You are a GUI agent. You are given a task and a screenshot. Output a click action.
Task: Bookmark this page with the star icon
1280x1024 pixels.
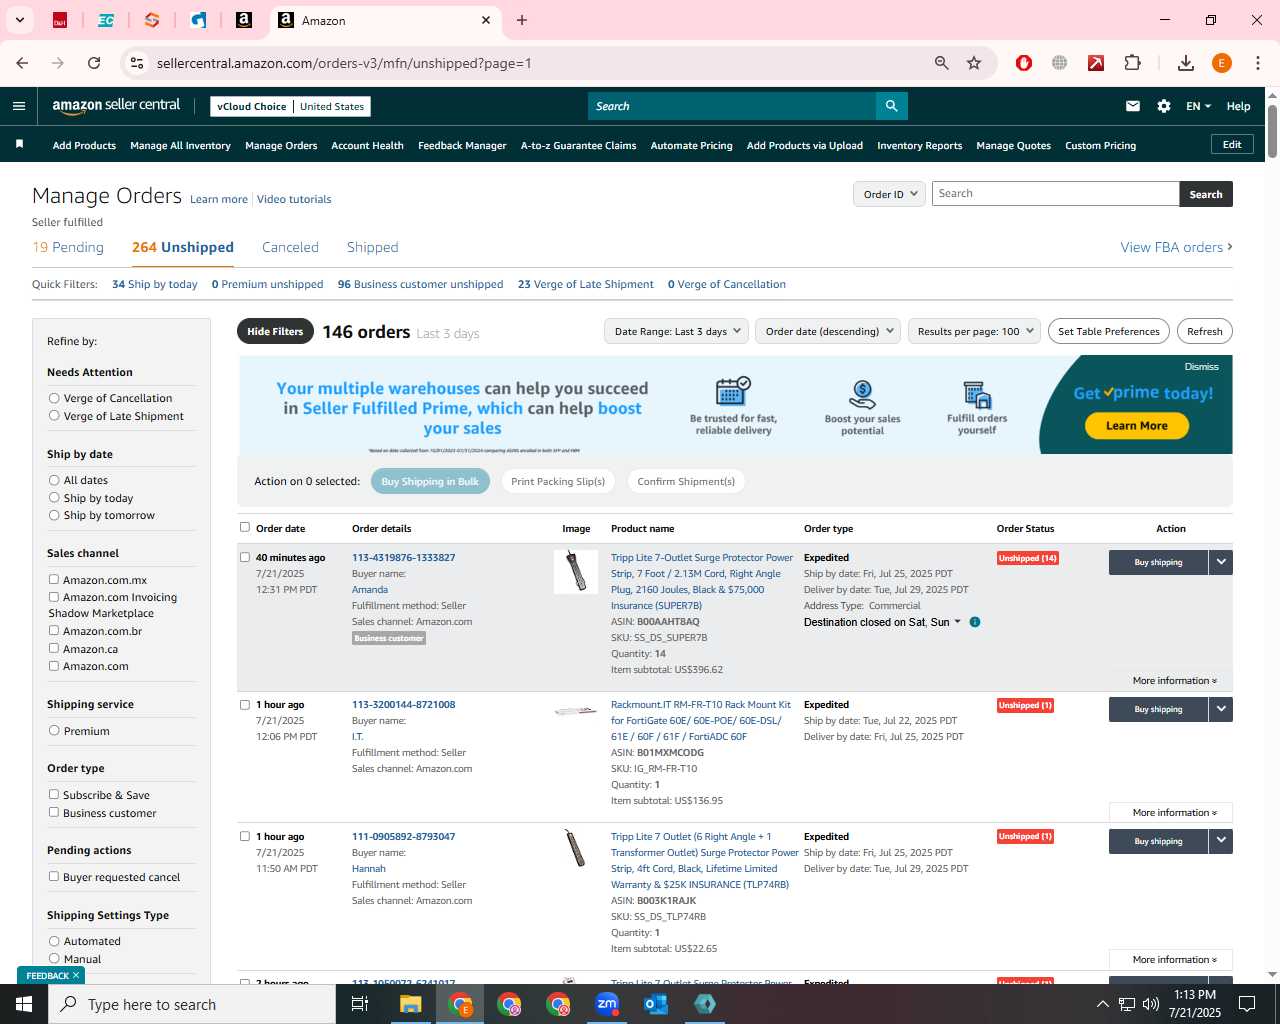coord(974,63)
